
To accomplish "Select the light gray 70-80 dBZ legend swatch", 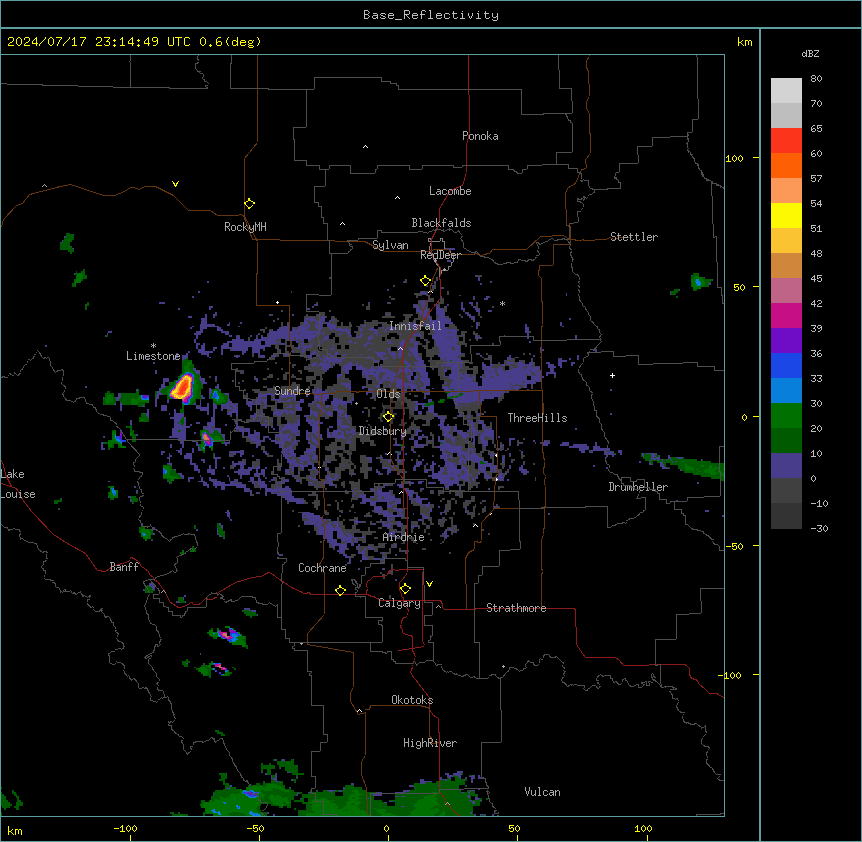I will click(x=786, y=90).
